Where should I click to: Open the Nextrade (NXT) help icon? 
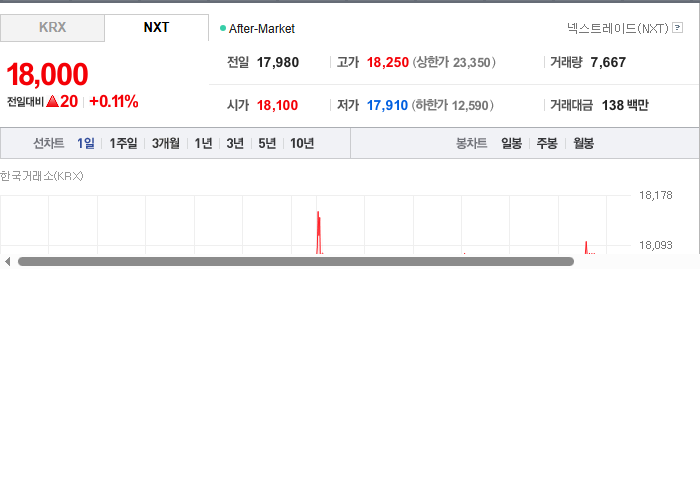[677, 28]
